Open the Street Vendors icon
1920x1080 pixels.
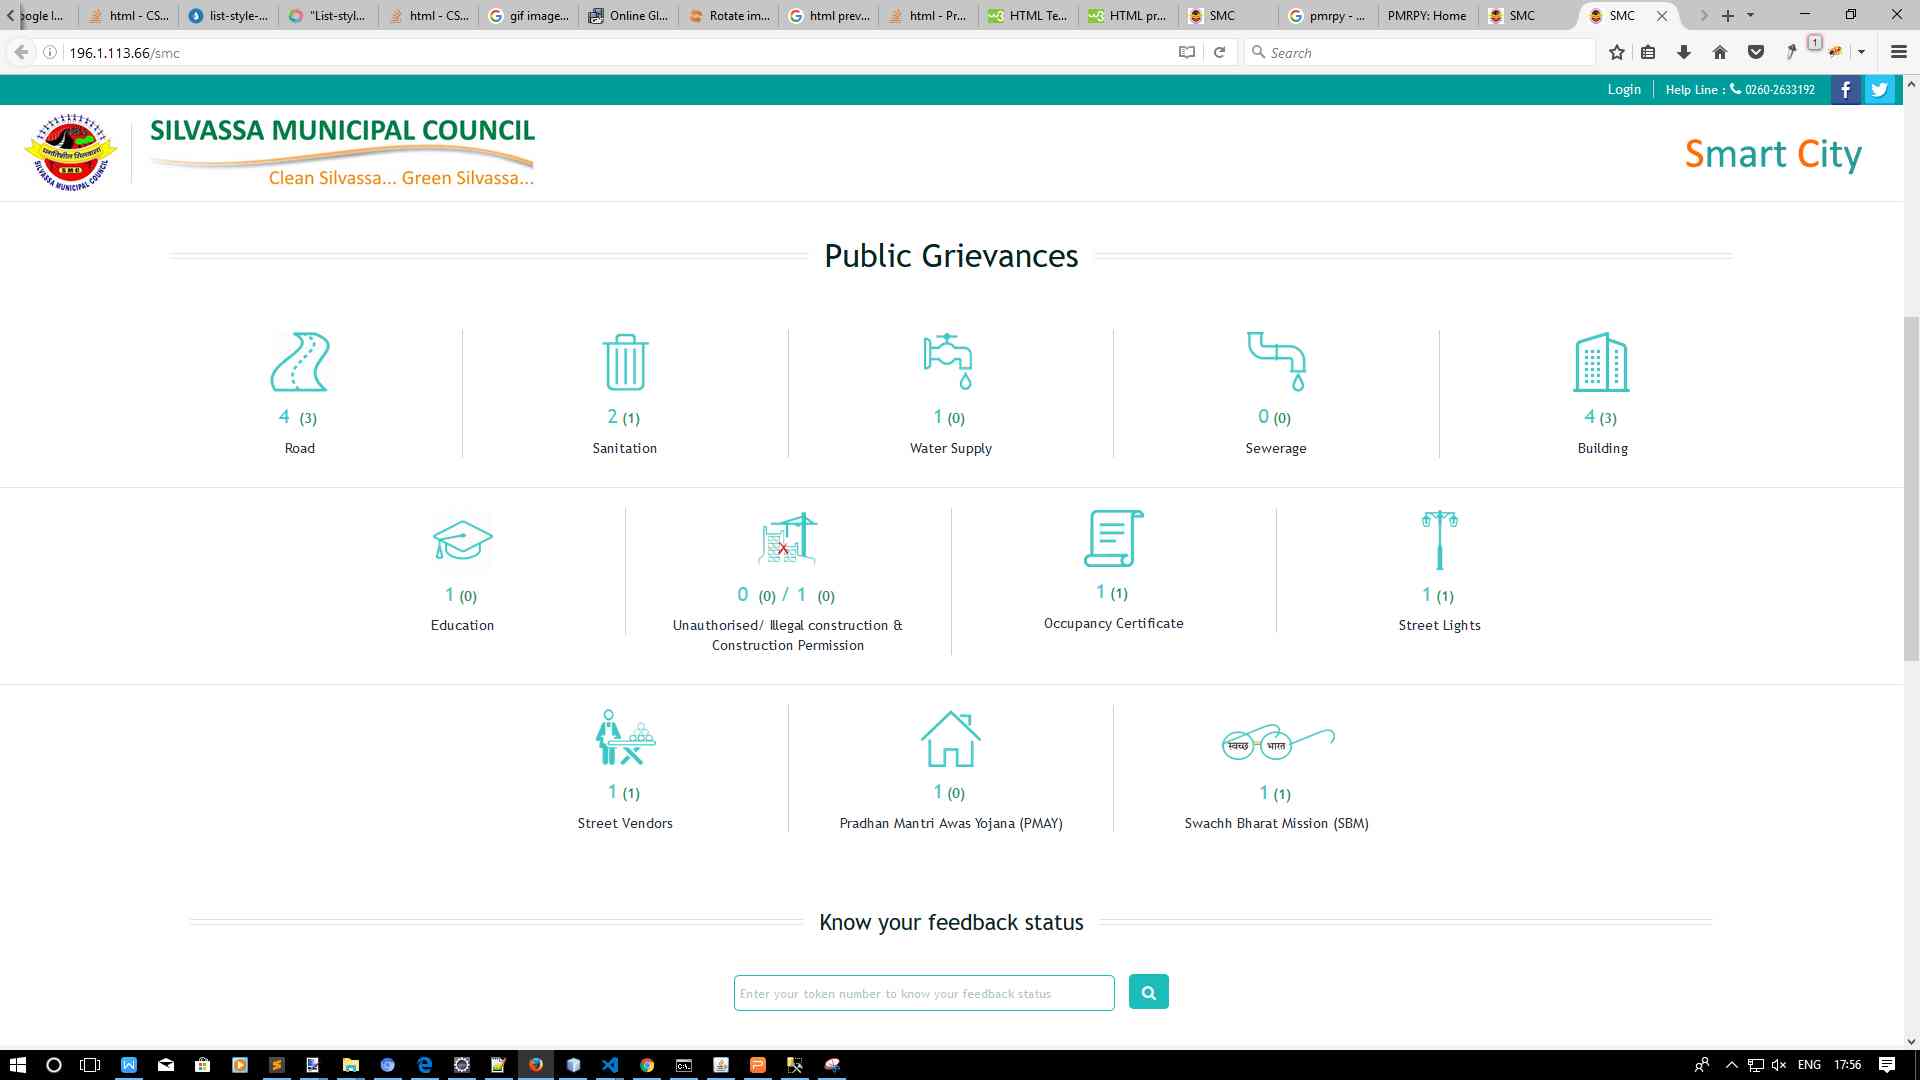click(x=625, y=738)
